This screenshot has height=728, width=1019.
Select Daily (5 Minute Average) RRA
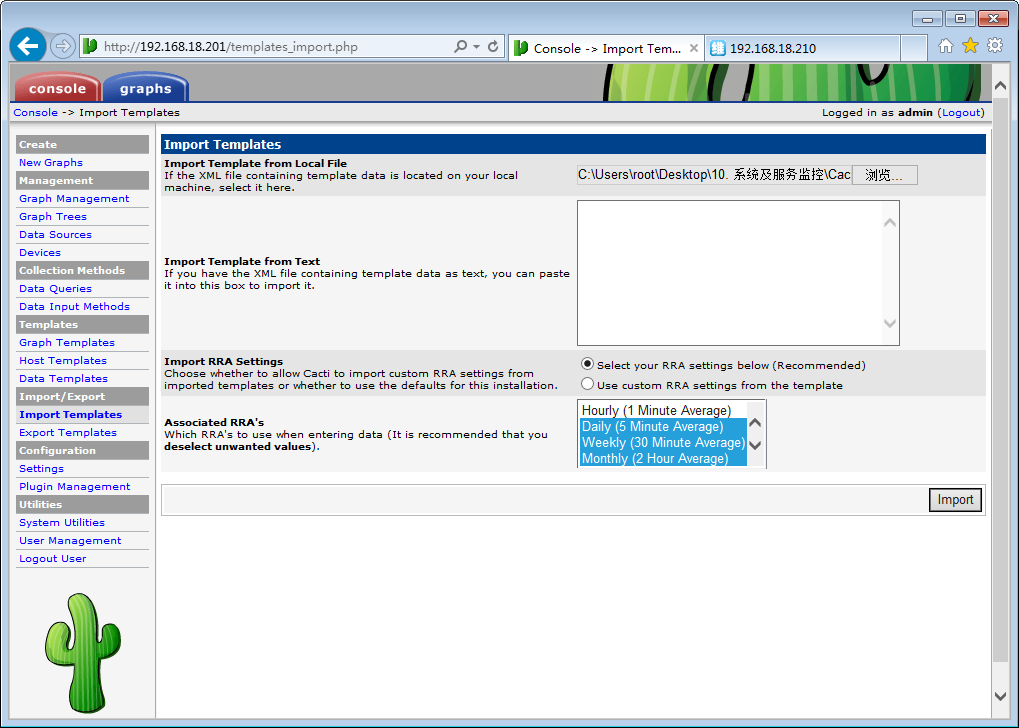coord(663,426)
